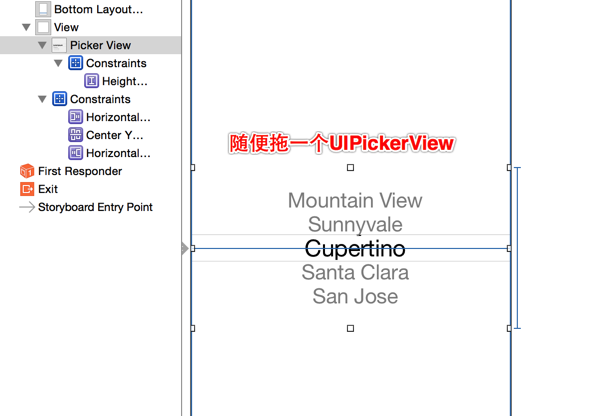Select the Picker View label in outline
This screenshot has height=416, width=605.
pyautogui.click(x=100, y=45)
